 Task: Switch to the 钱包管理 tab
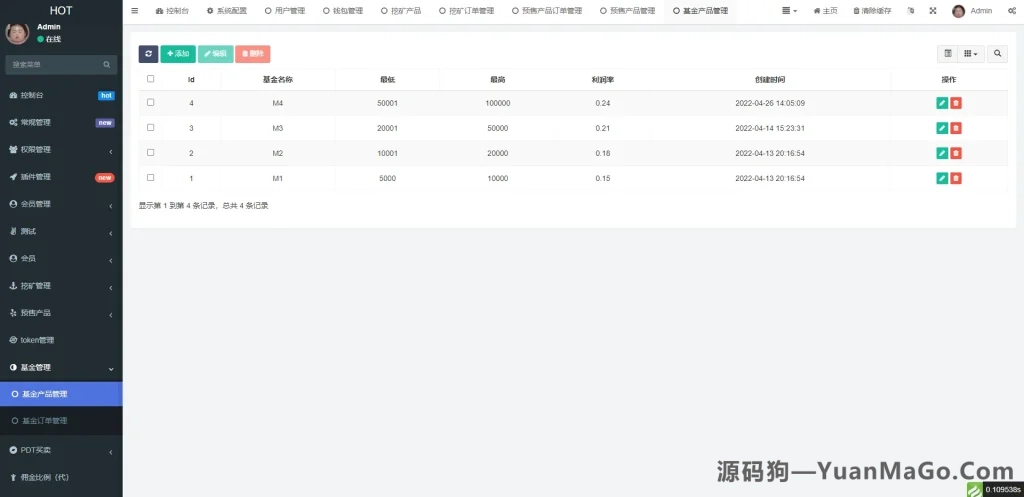[x=343, y=11]
